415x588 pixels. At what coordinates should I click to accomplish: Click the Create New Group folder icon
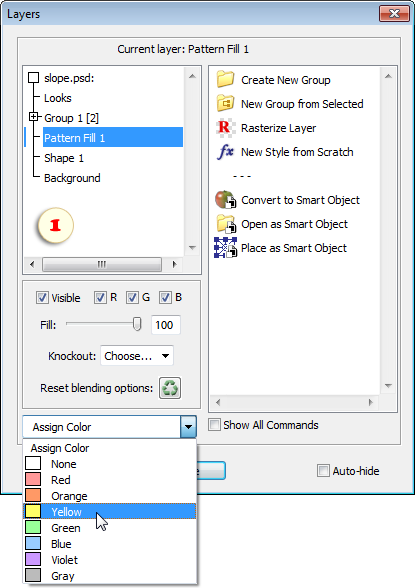click(225, 79)
